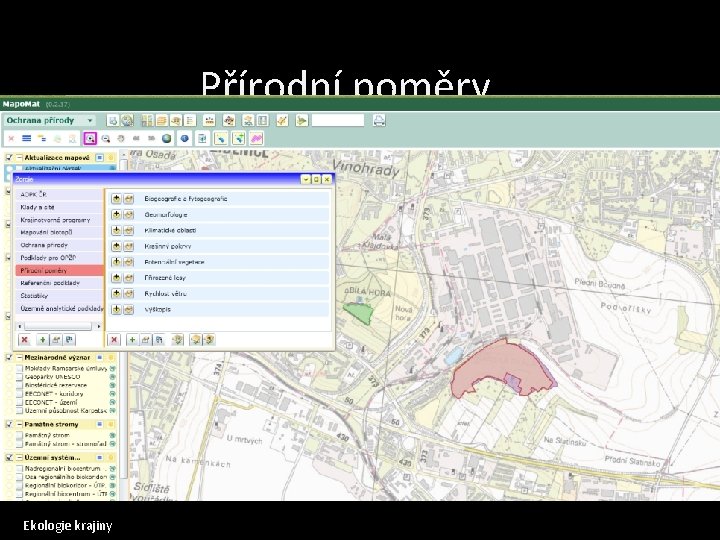This screenshot has height=540, width=720.
Task: Select the zoom-in magnifier tool highlighted in magenta
Action: point(90,138)
